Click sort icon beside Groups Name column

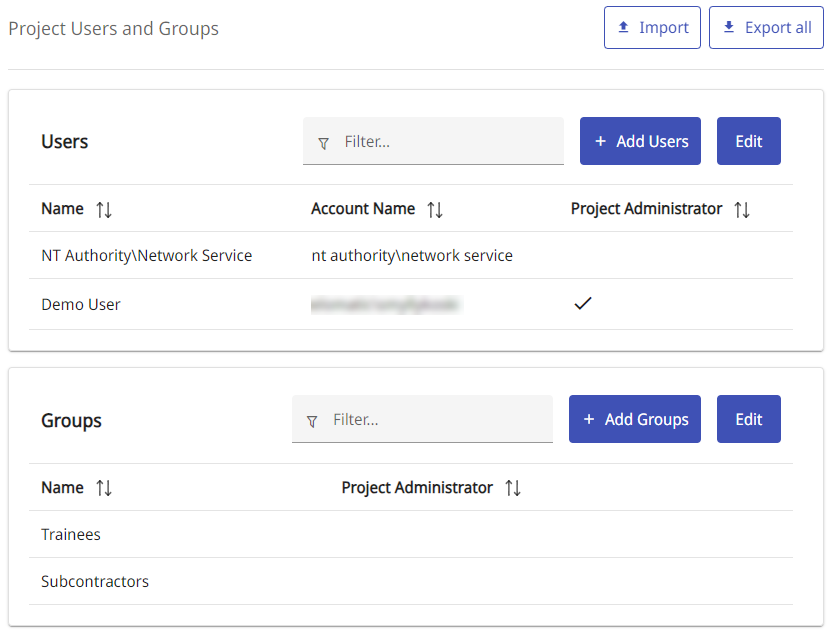(104, 488)
